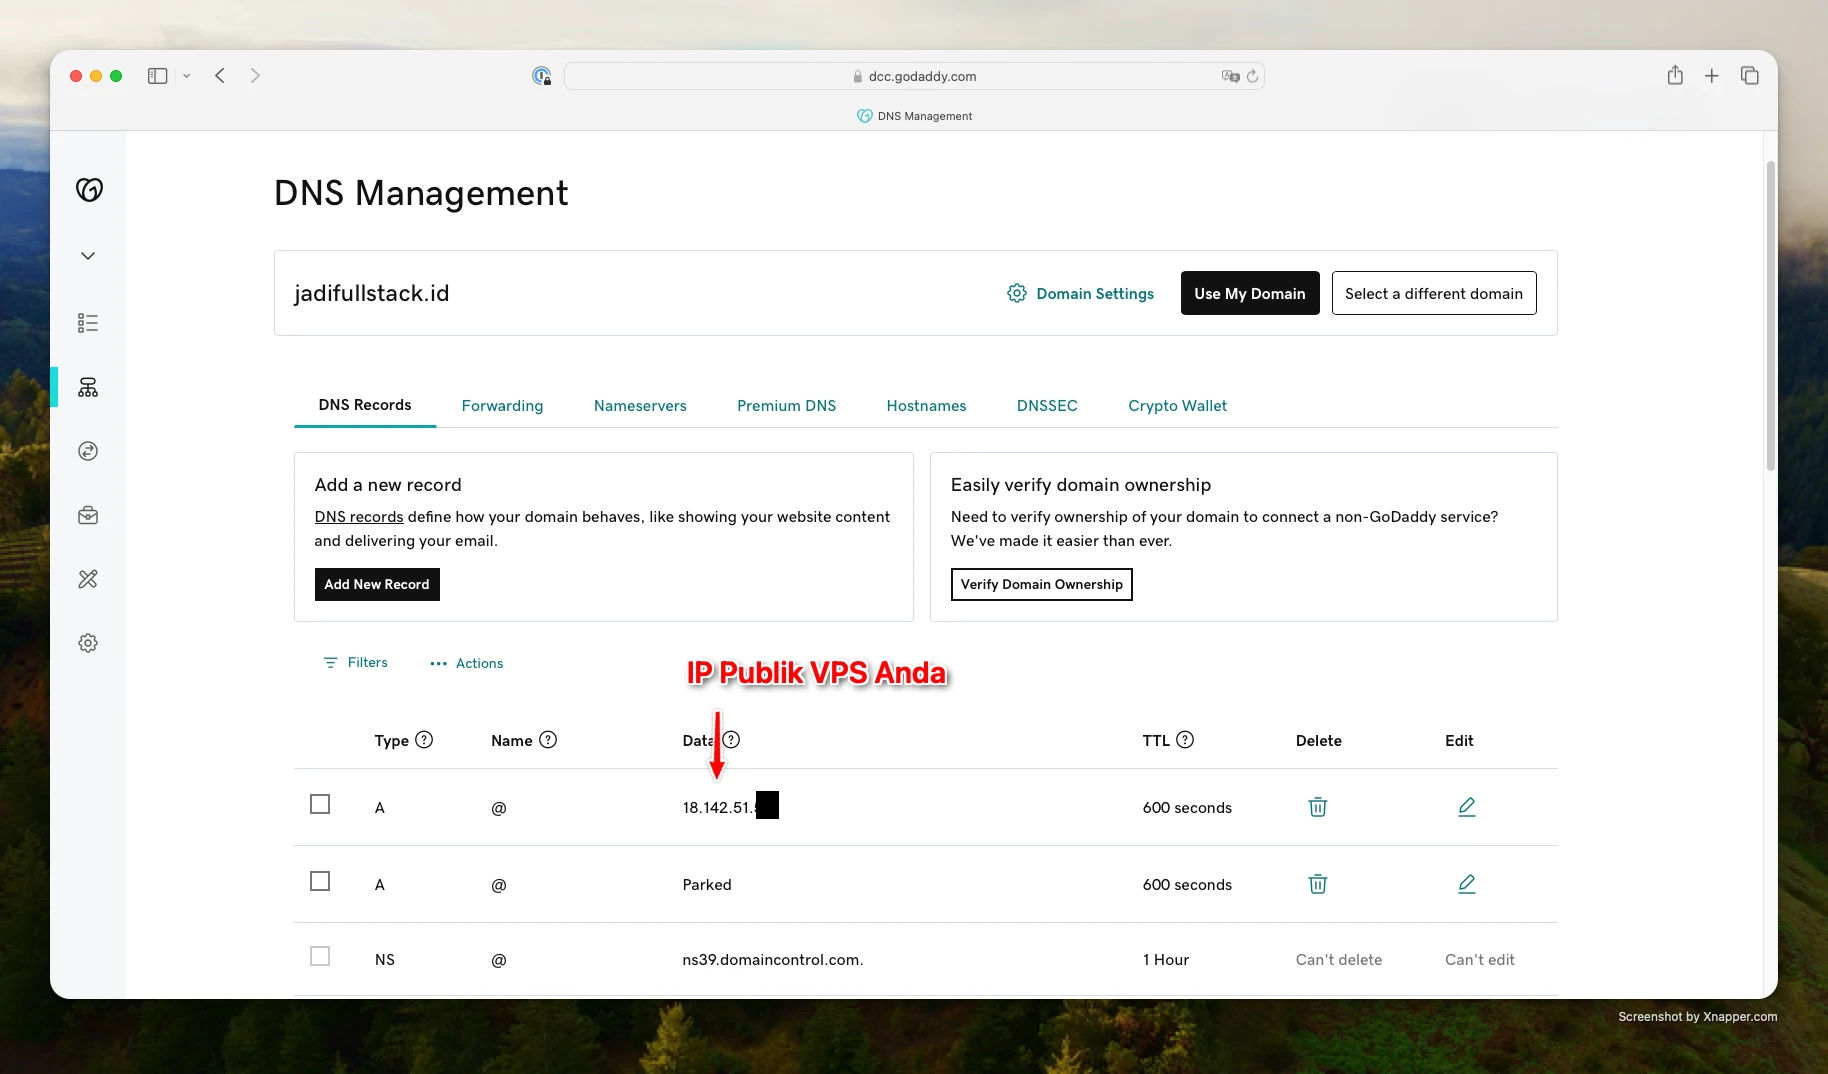Open the Filters control

[x=355, y=663]
